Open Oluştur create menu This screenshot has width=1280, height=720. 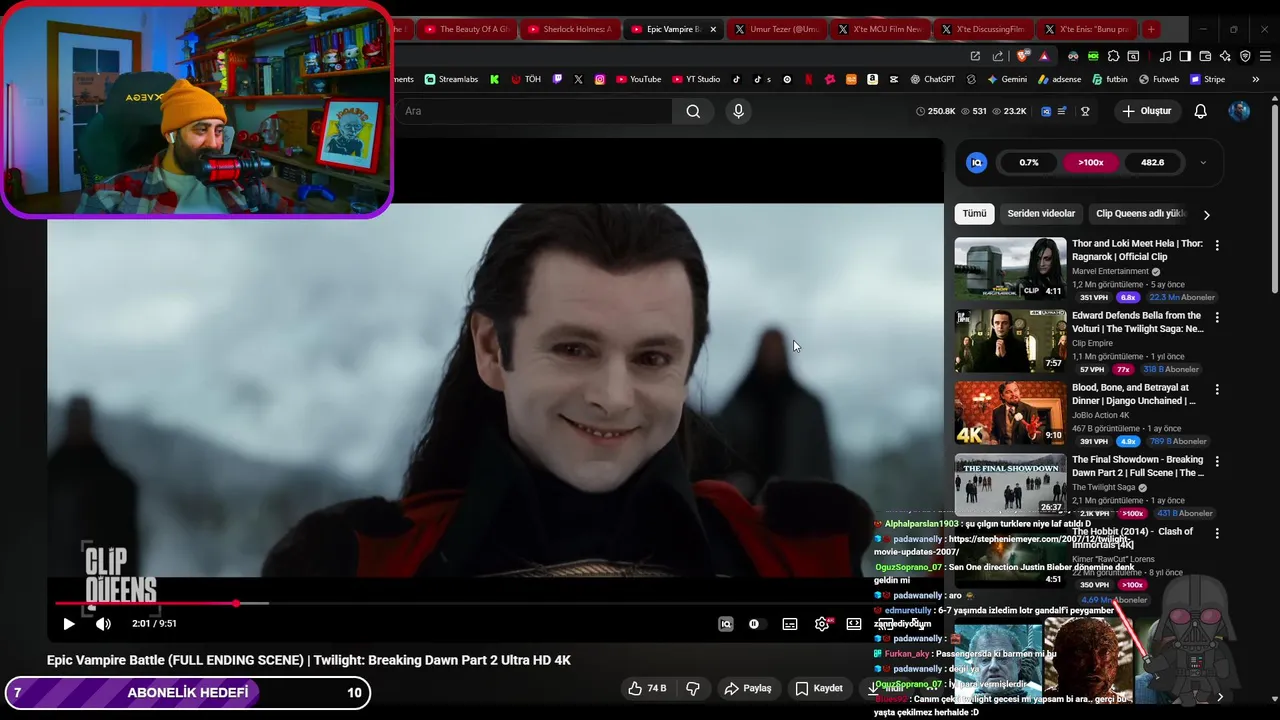coord(1146,111)
